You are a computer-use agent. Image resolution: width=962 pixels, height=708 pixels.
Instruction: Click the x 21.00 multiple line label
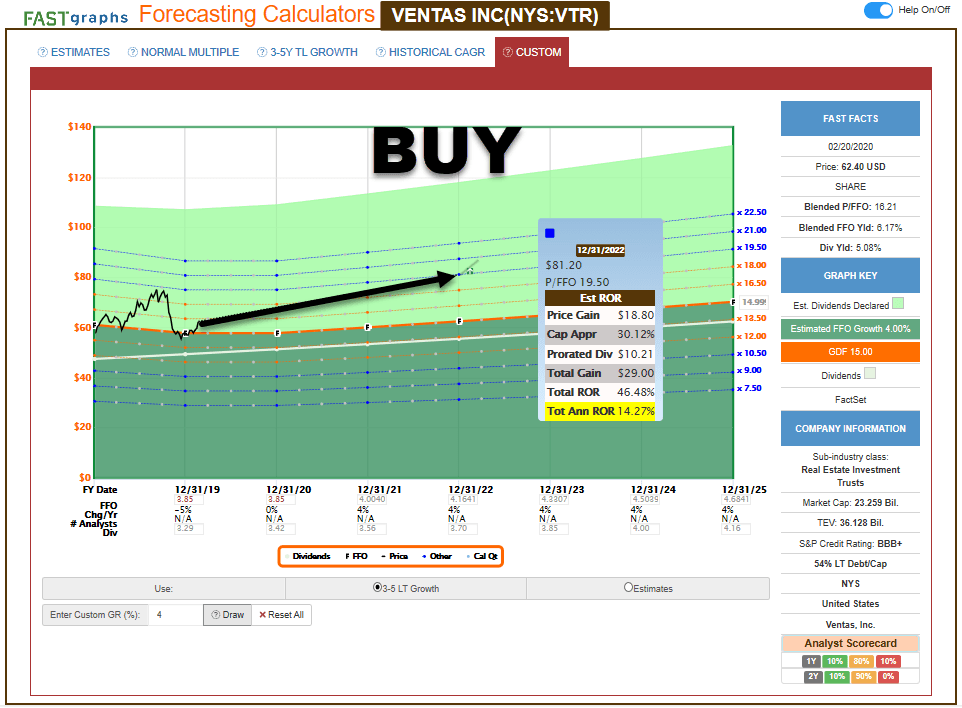(752, 230)
